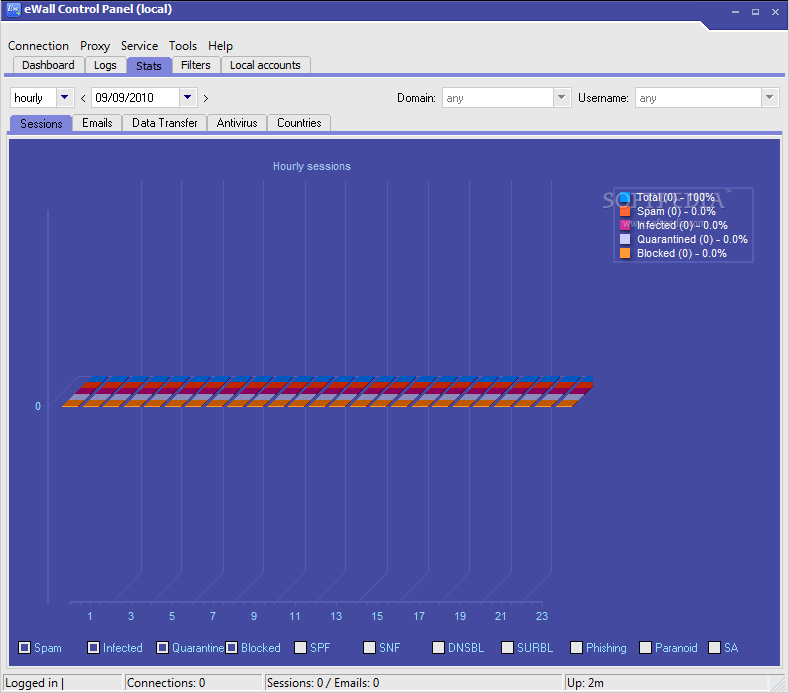Viewport: 789px width, 693px height.
Task: Enable the SURBL checkbox
Action: click(507, 647)
